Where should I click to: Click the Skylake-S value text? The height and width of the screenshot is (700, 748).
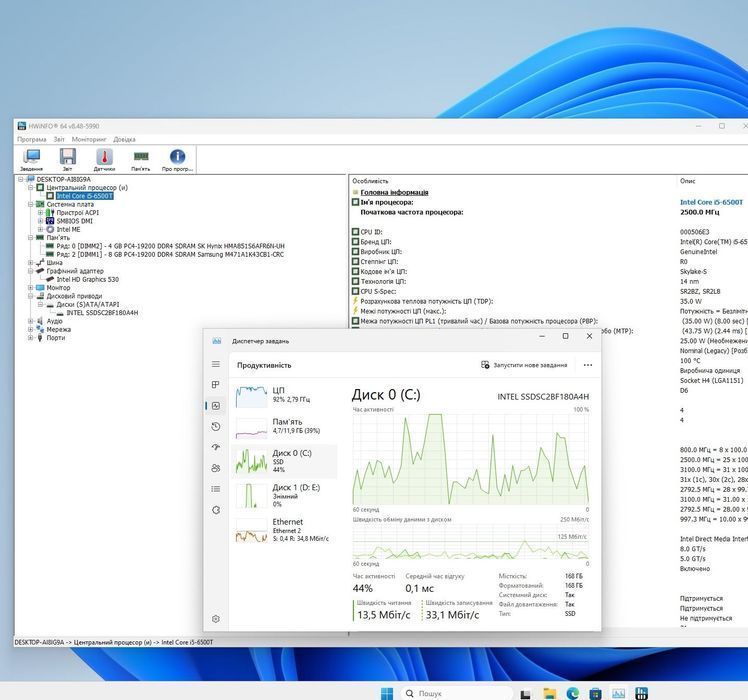click(694, 272)
